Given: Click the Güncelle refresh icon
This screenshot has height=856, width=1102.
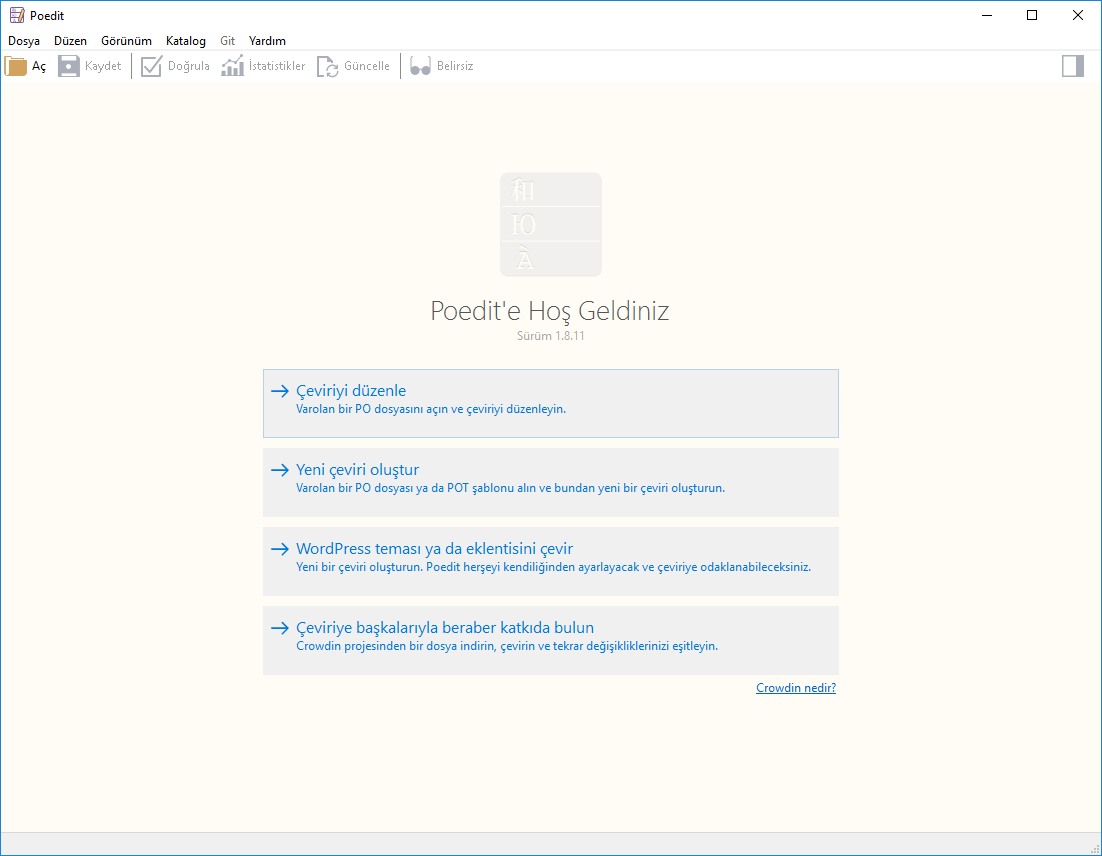Looking at the screenshot, I should pyautogui.click(x=328, y=66).
